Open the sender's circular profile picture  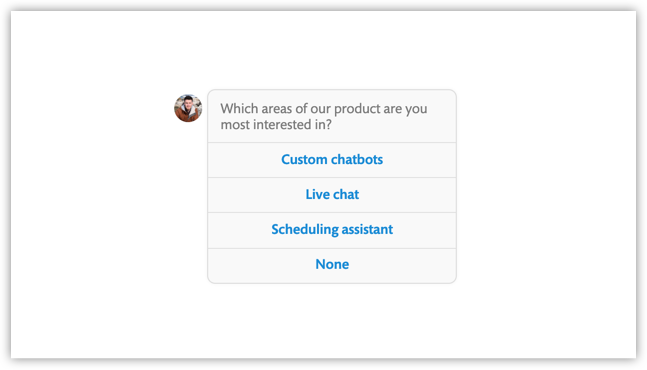[x=188, y=108]
